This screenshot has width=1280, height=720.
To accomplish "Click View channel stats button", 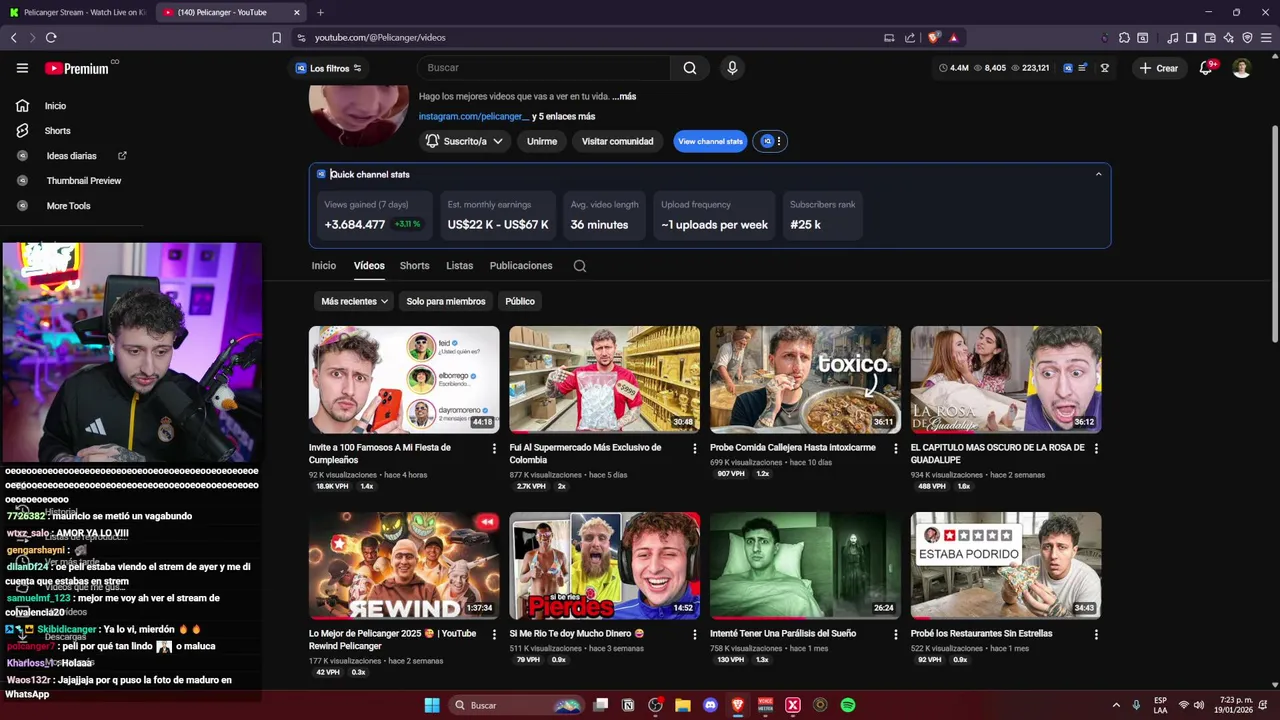I will (x=710, y=141).
